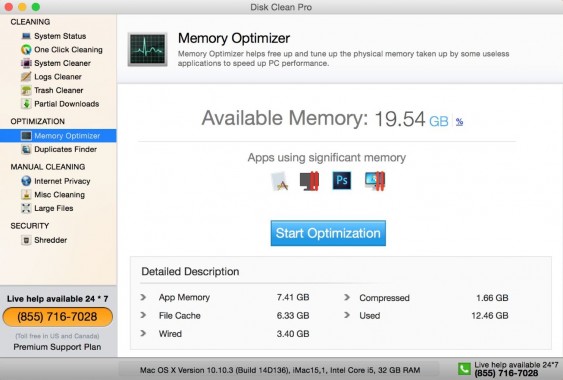The image size is (563, 380).
Task: Click the Duplicates Finder icon
Action: click(26, 149)
